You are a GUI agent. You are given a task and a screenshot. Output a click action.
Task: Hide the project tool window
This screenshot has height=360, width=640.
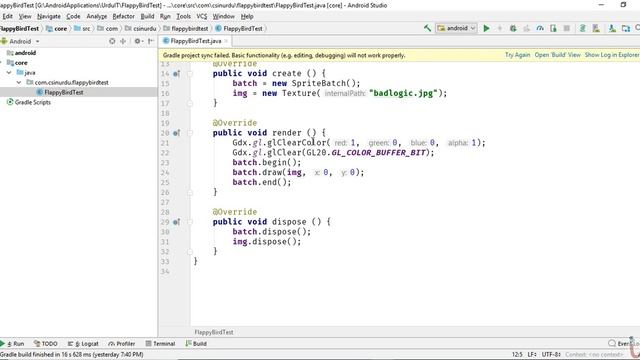click(x=151, y=41)
